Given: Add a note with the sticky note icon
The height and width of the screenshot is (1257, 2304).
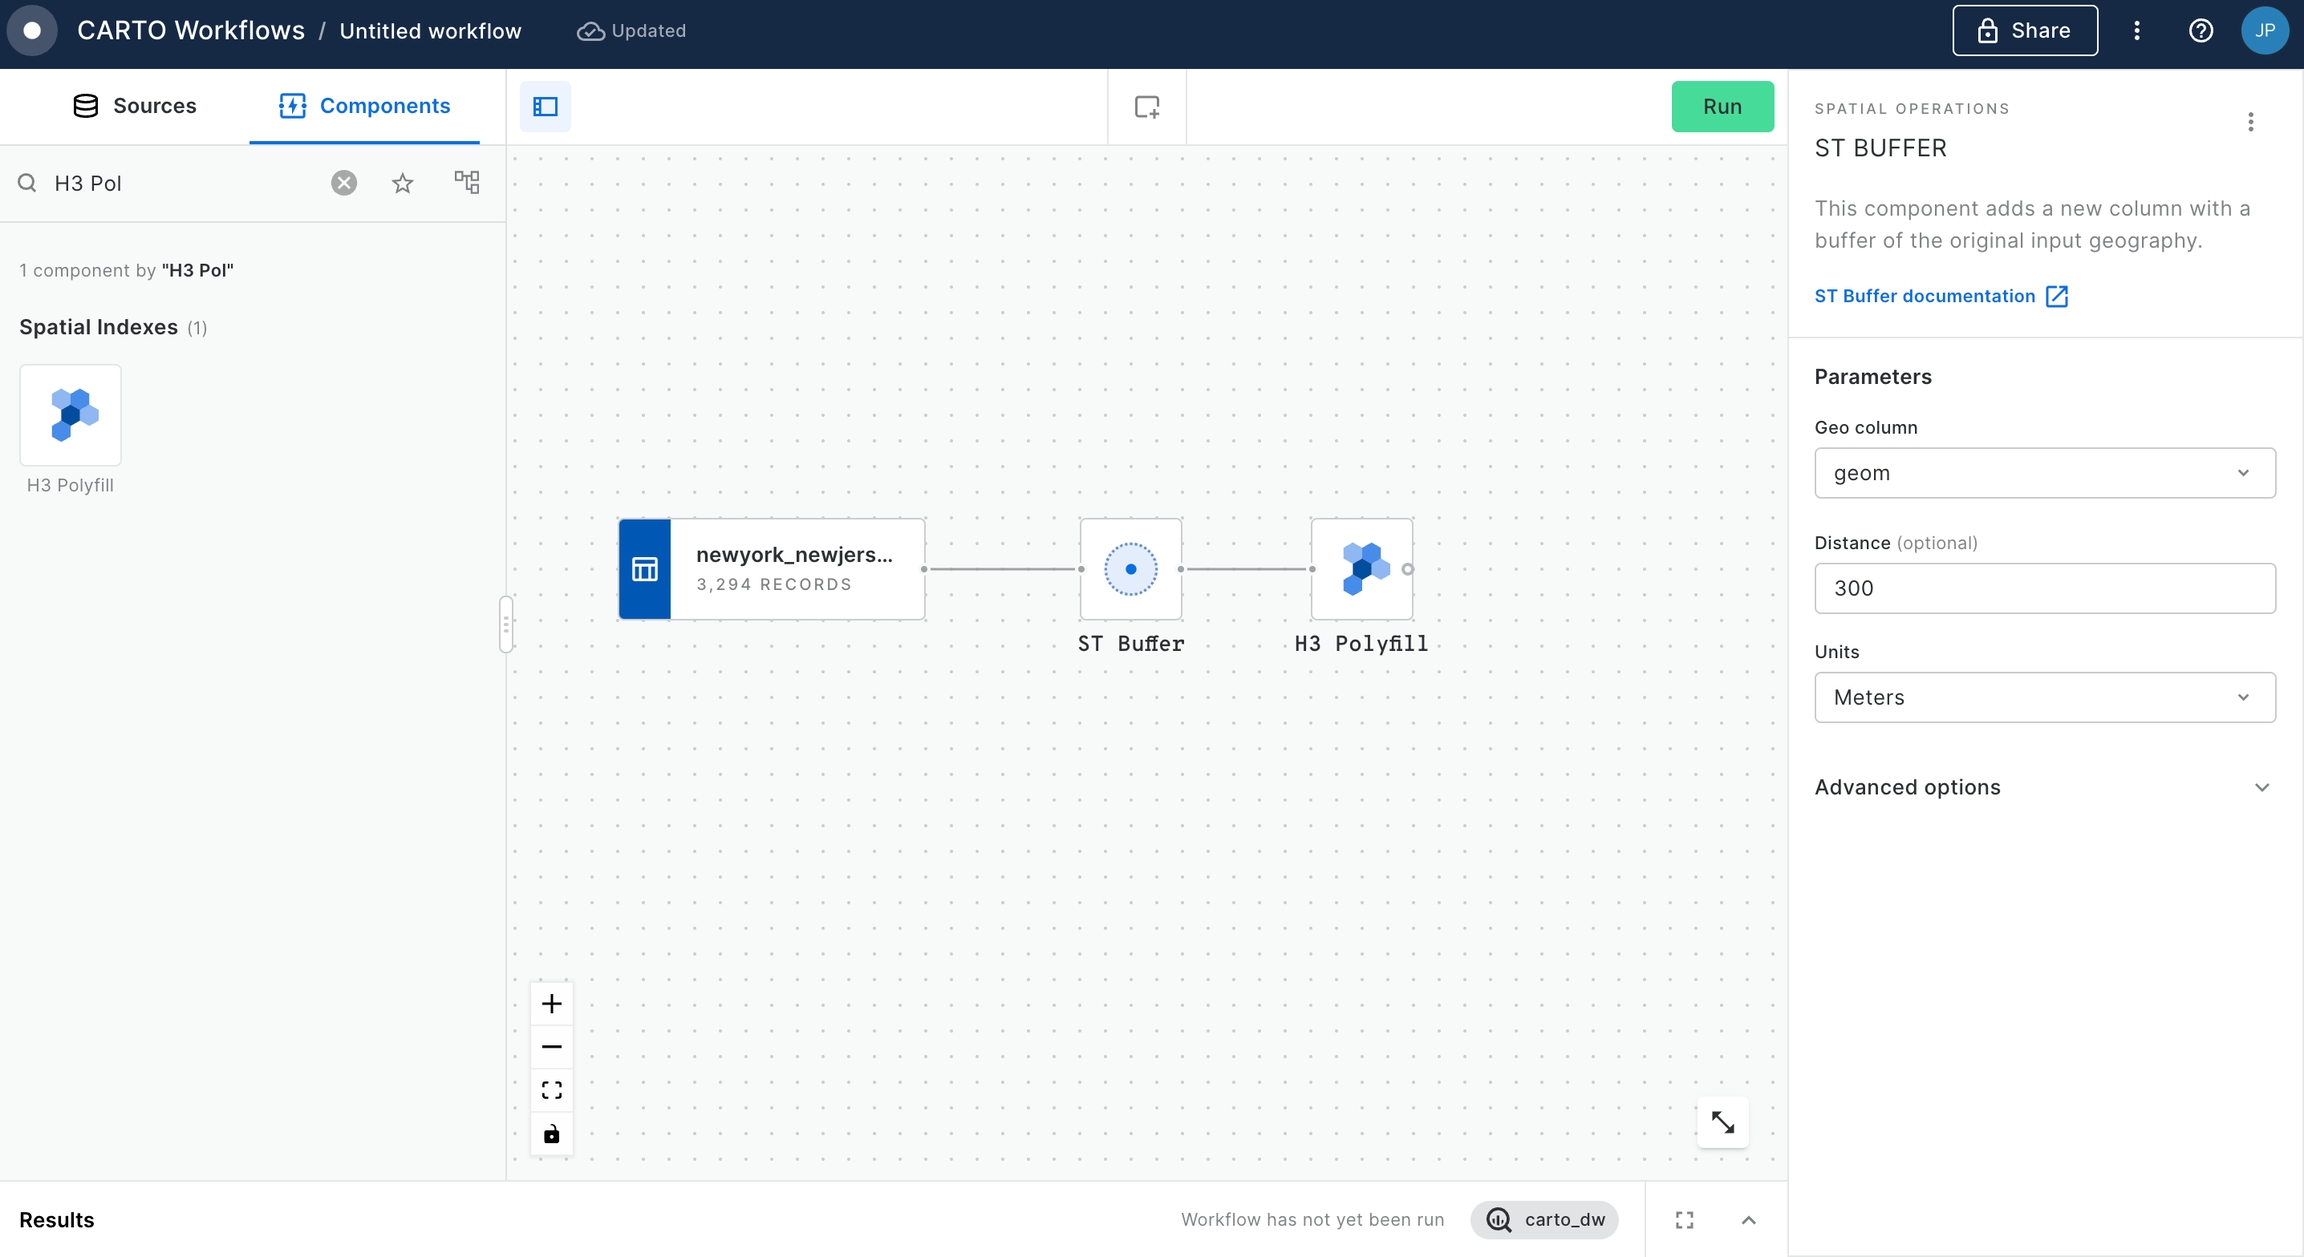Looking at the screenshot, I should pyautogui.click(x=1147, y=107).
